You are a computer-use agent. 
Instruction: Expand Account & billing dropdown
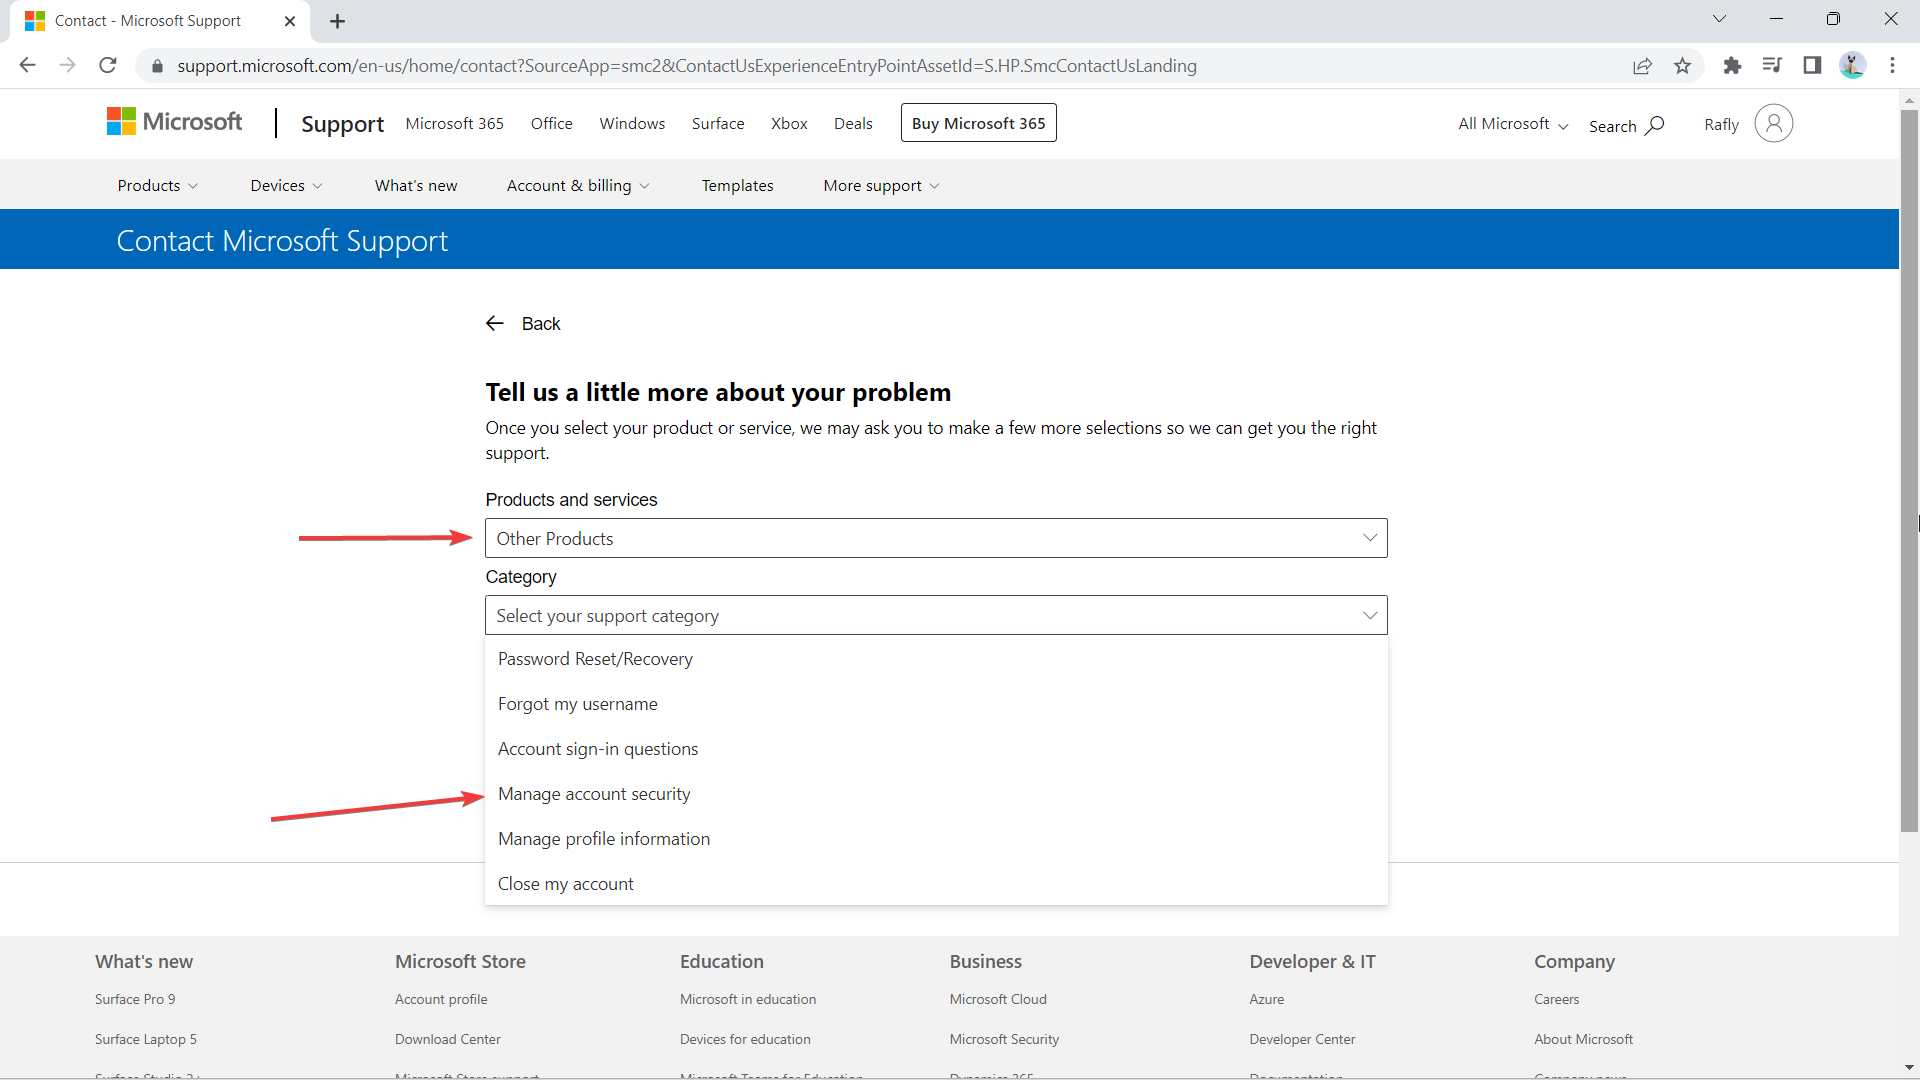[x=578, y=185]
